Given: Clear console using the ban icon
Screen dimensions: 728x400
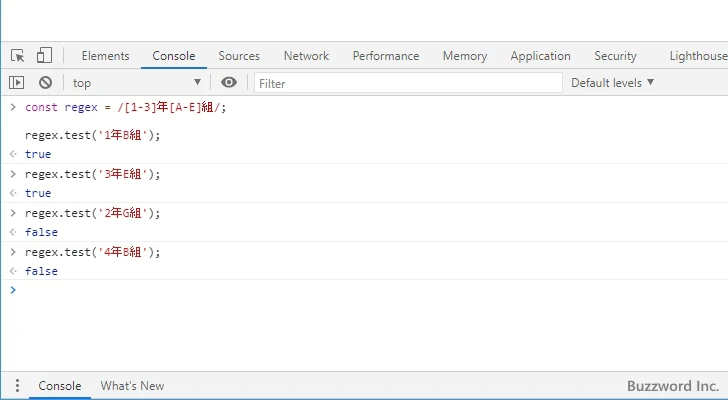Looking at the screenshot, I should point(45,83).
